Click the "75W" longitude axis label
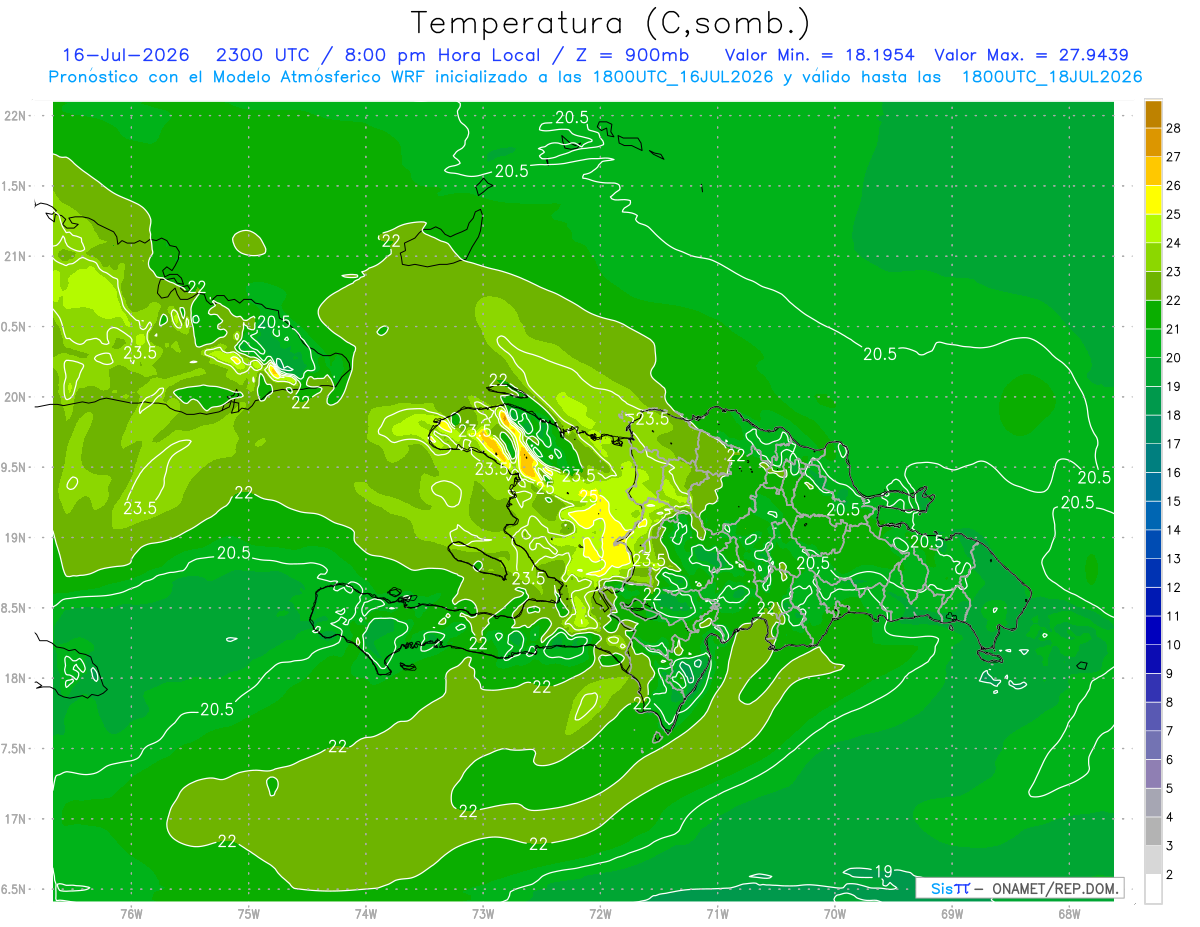The image size is (1200, 927). click(x=249, y=914)
